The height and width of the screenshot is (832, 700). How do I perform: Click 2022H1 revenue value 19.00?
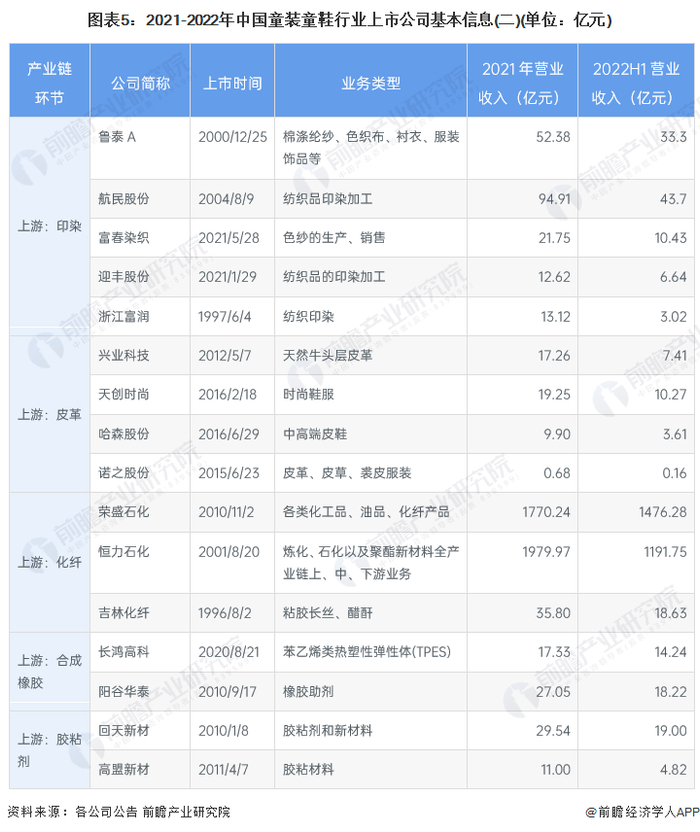[x=670, y=731]
